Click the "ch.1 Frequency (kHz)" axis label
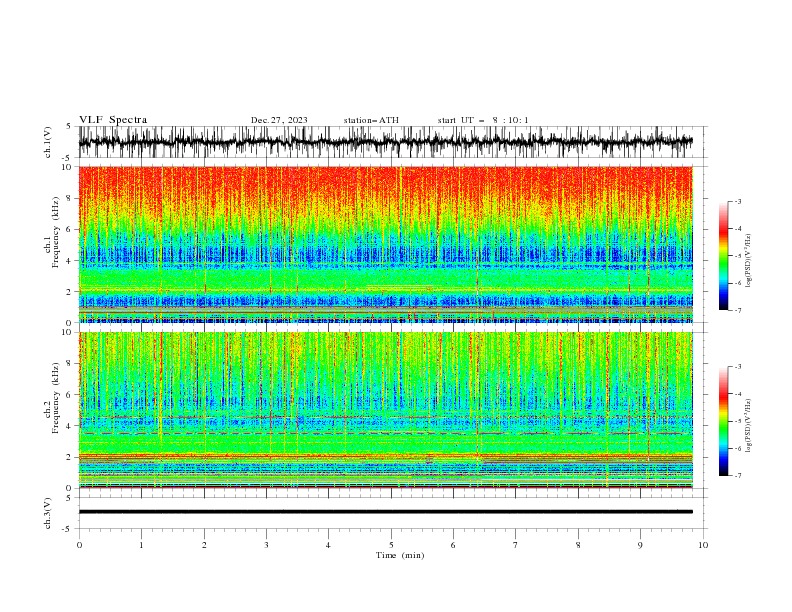792x612 pixels. coord(53,232)
